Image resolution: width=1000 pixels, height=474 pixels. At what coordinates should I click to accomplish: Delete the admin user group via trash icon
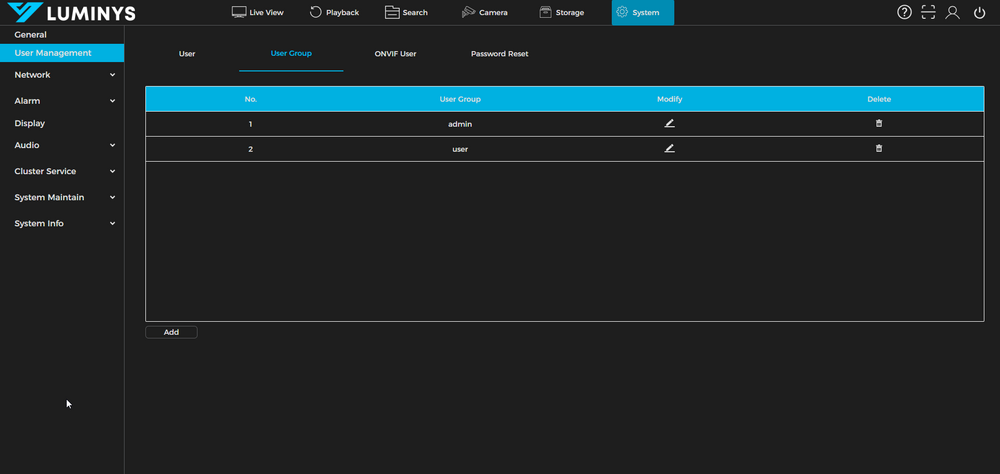[x=879, y=124]
